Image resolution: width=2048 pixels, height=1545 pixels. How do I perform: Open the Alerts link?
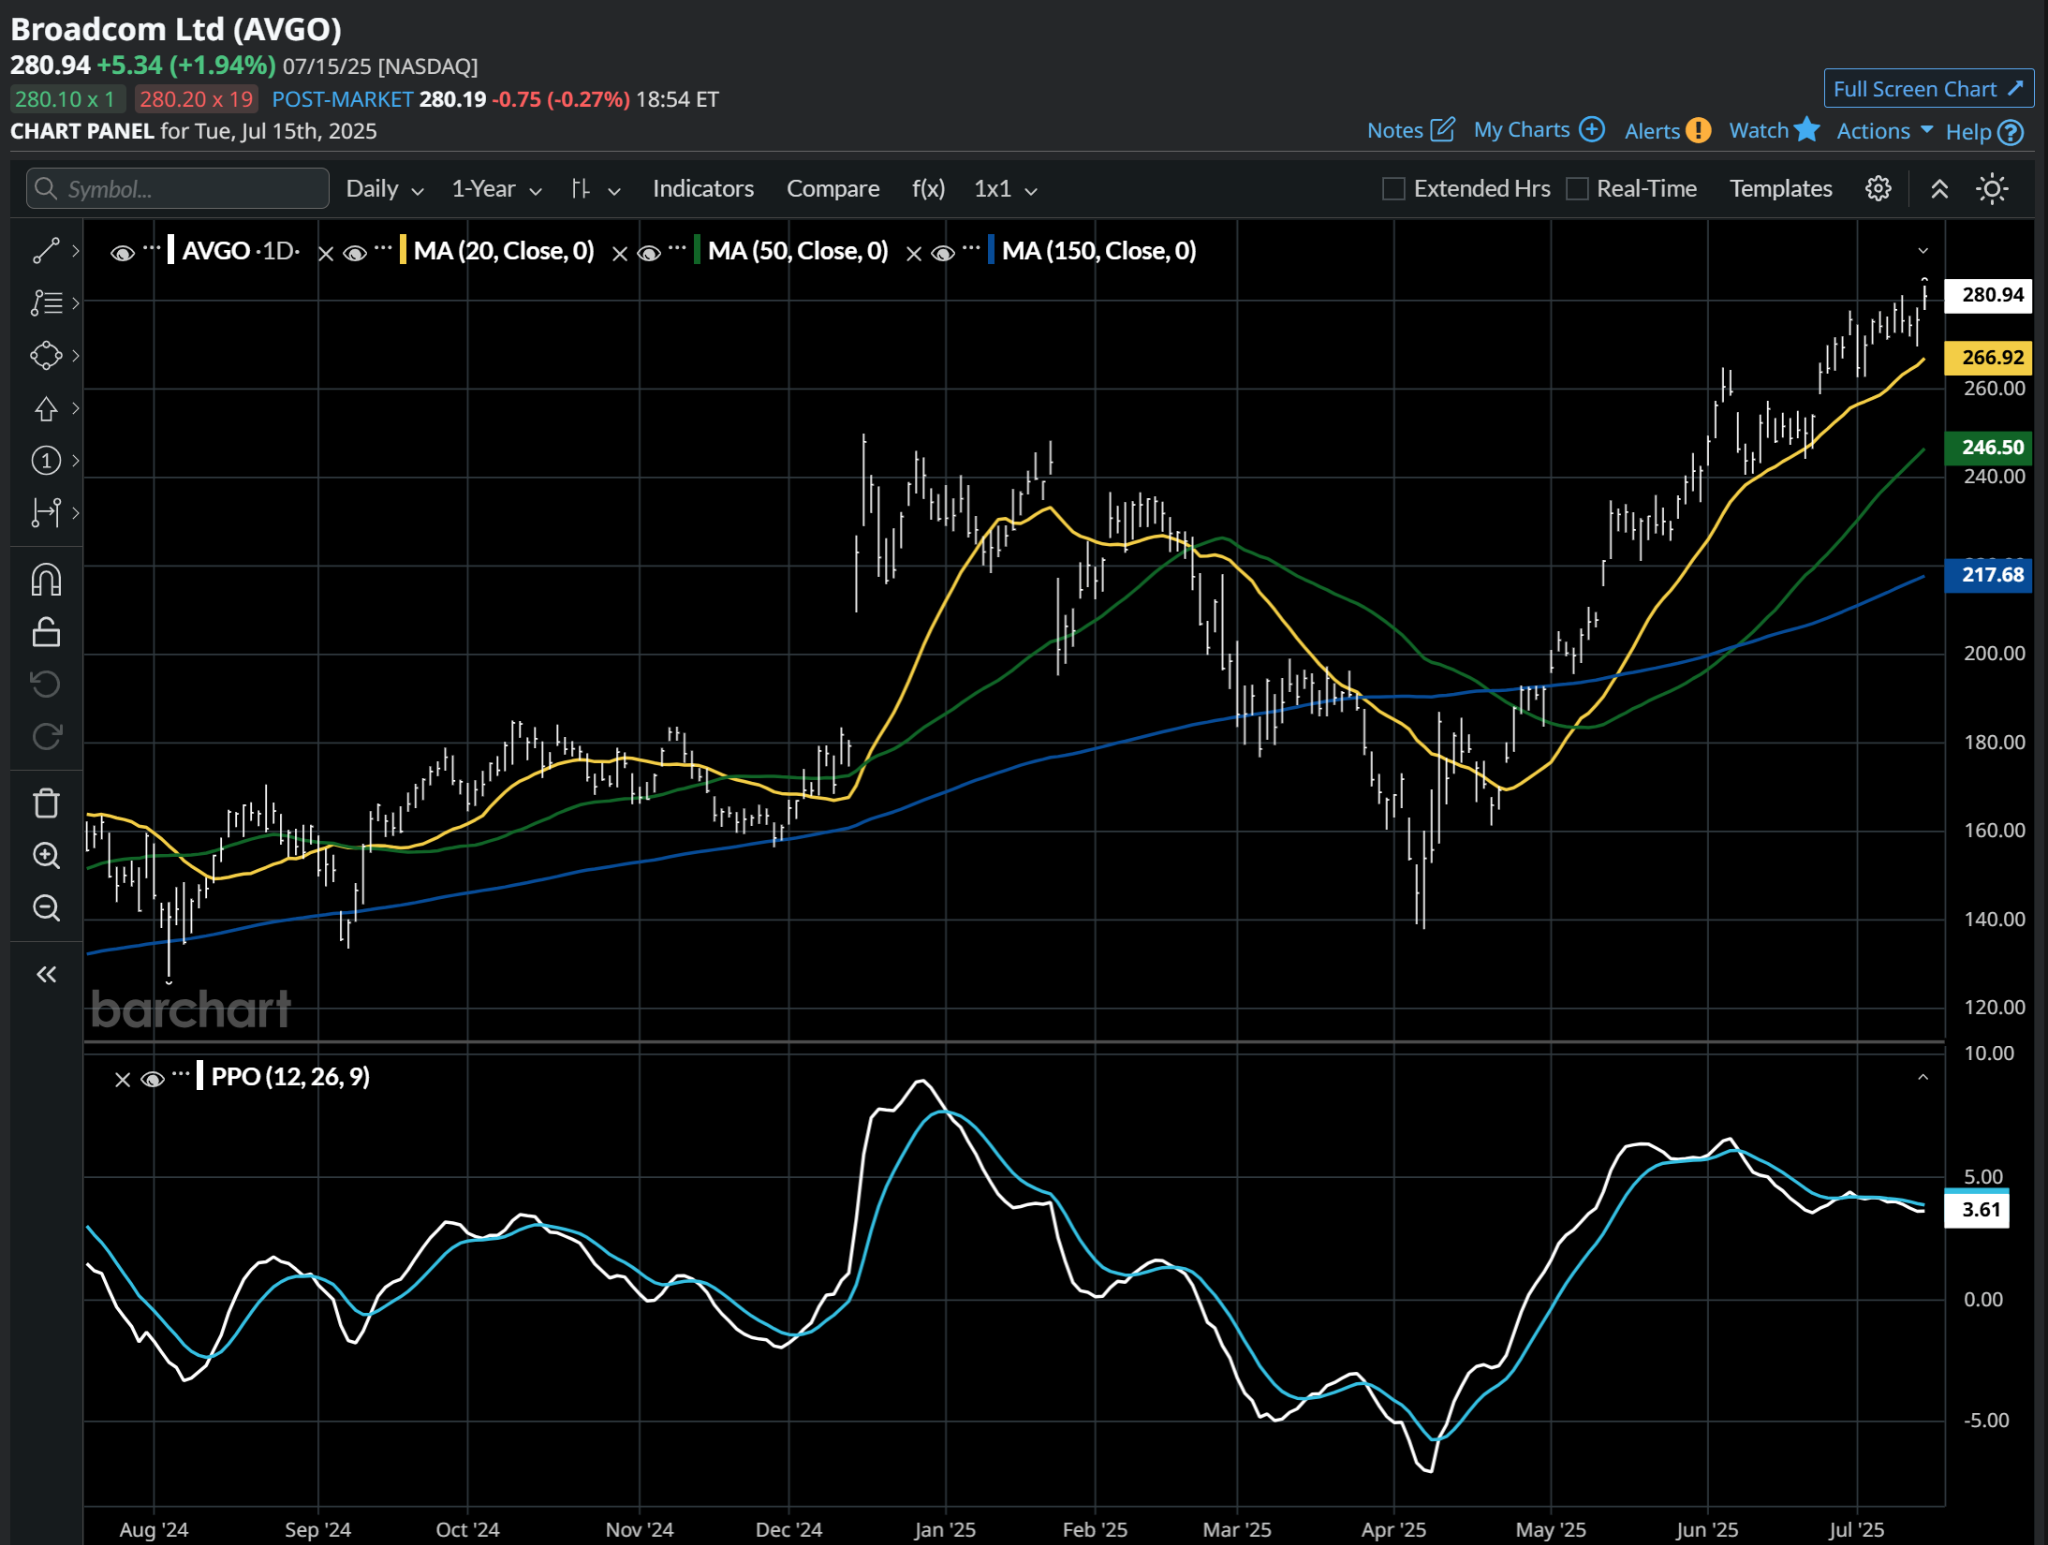[1652, 131]
